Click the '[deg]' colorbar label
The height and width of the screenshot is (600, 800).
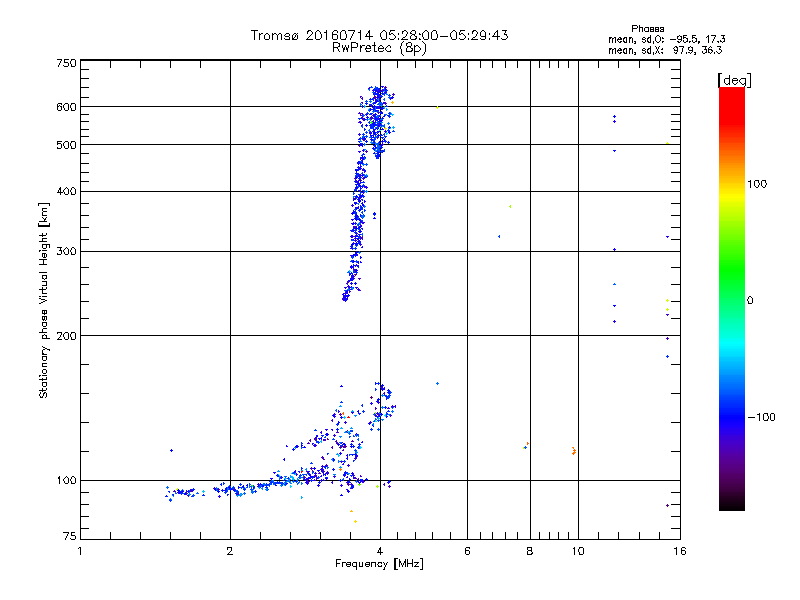734,80
